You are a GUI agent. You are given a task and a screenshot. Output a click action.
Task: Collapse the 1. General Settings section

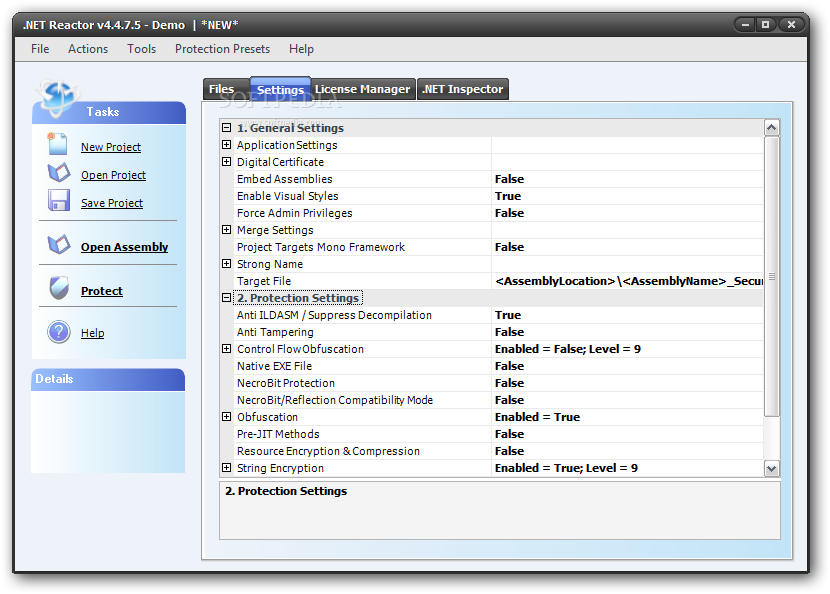pyautogui.click(x=227, y=128)
